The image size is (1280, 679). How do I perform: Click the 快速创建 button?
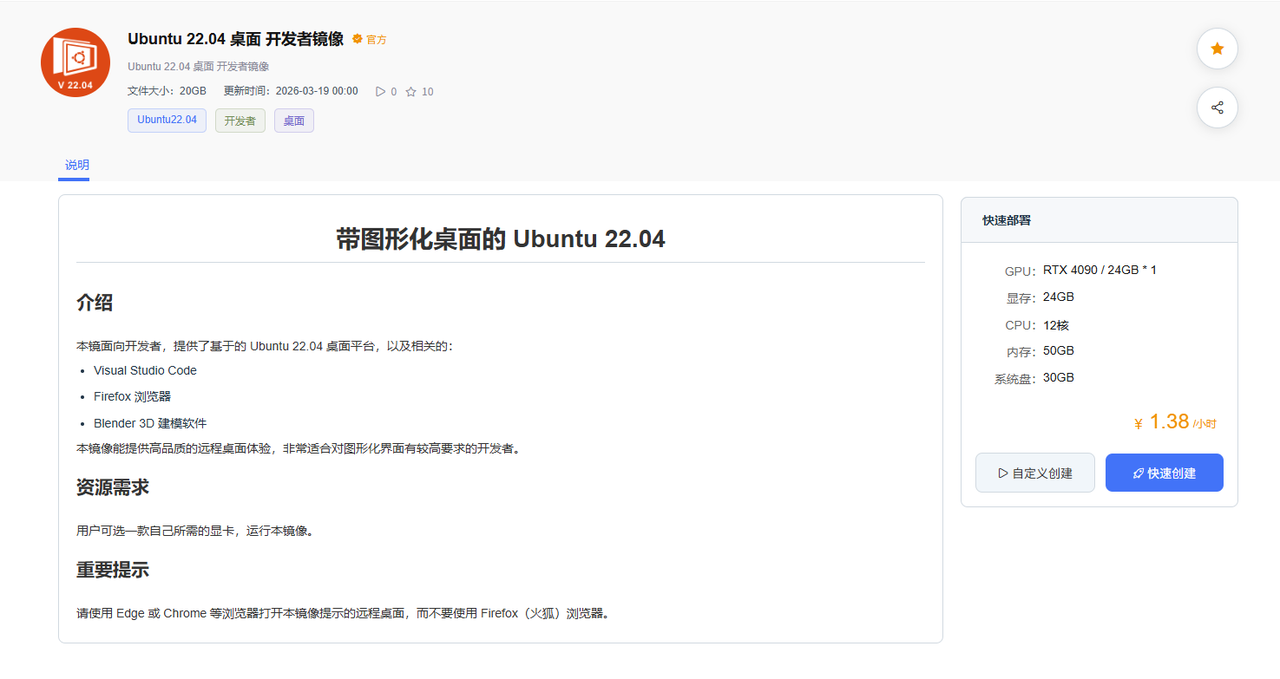[1164, 473]
